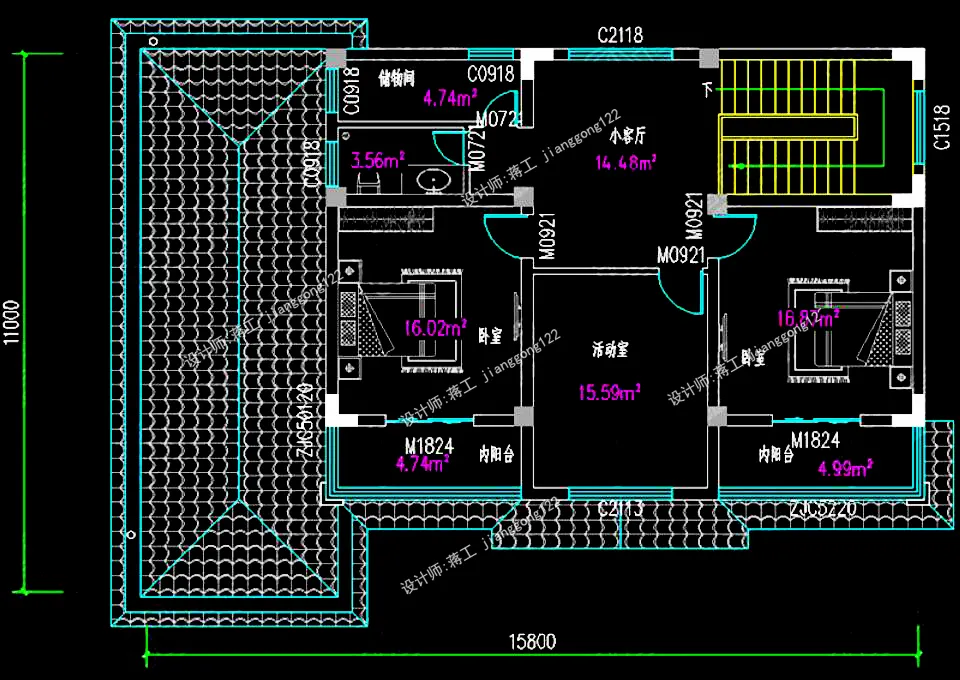This screenshot has width=960, height=680.
Task: Click the C1518 window label on right
Action: point(942,127)
